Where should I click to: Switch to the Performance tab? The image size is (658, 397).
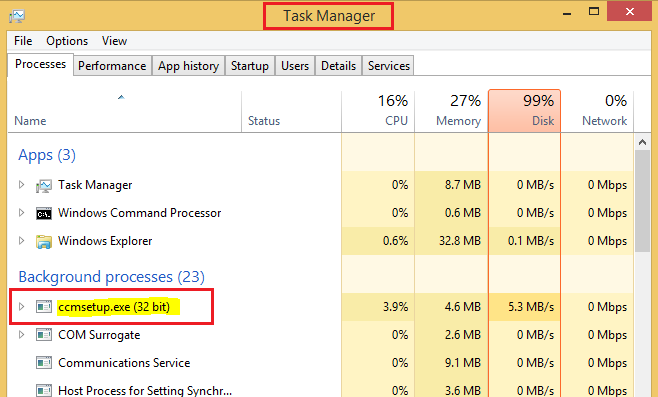pos(112,66)
